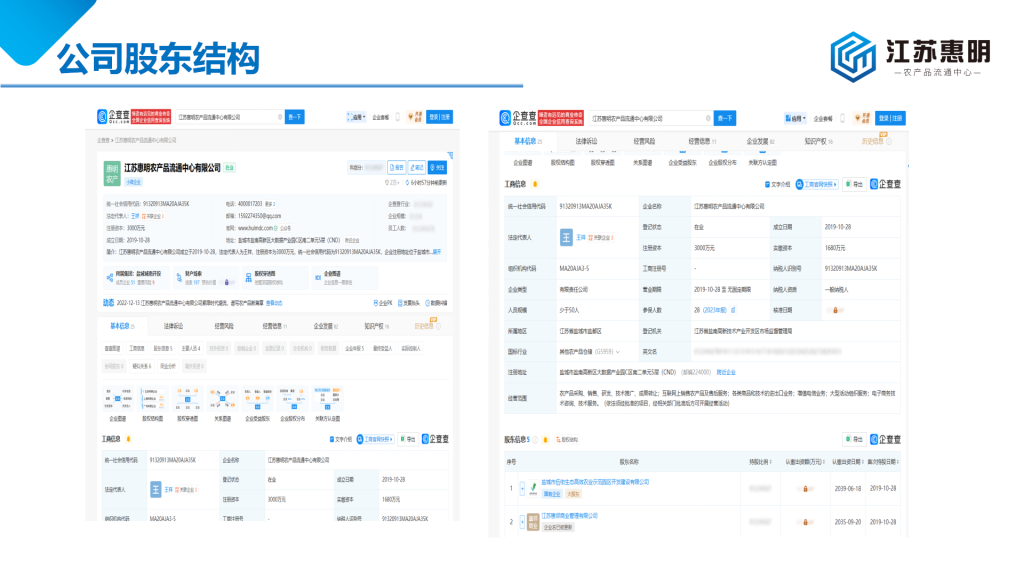The image size is (1024, 576).
Task: Open the 企业图谱 card under the company summary
Action: 344,278
